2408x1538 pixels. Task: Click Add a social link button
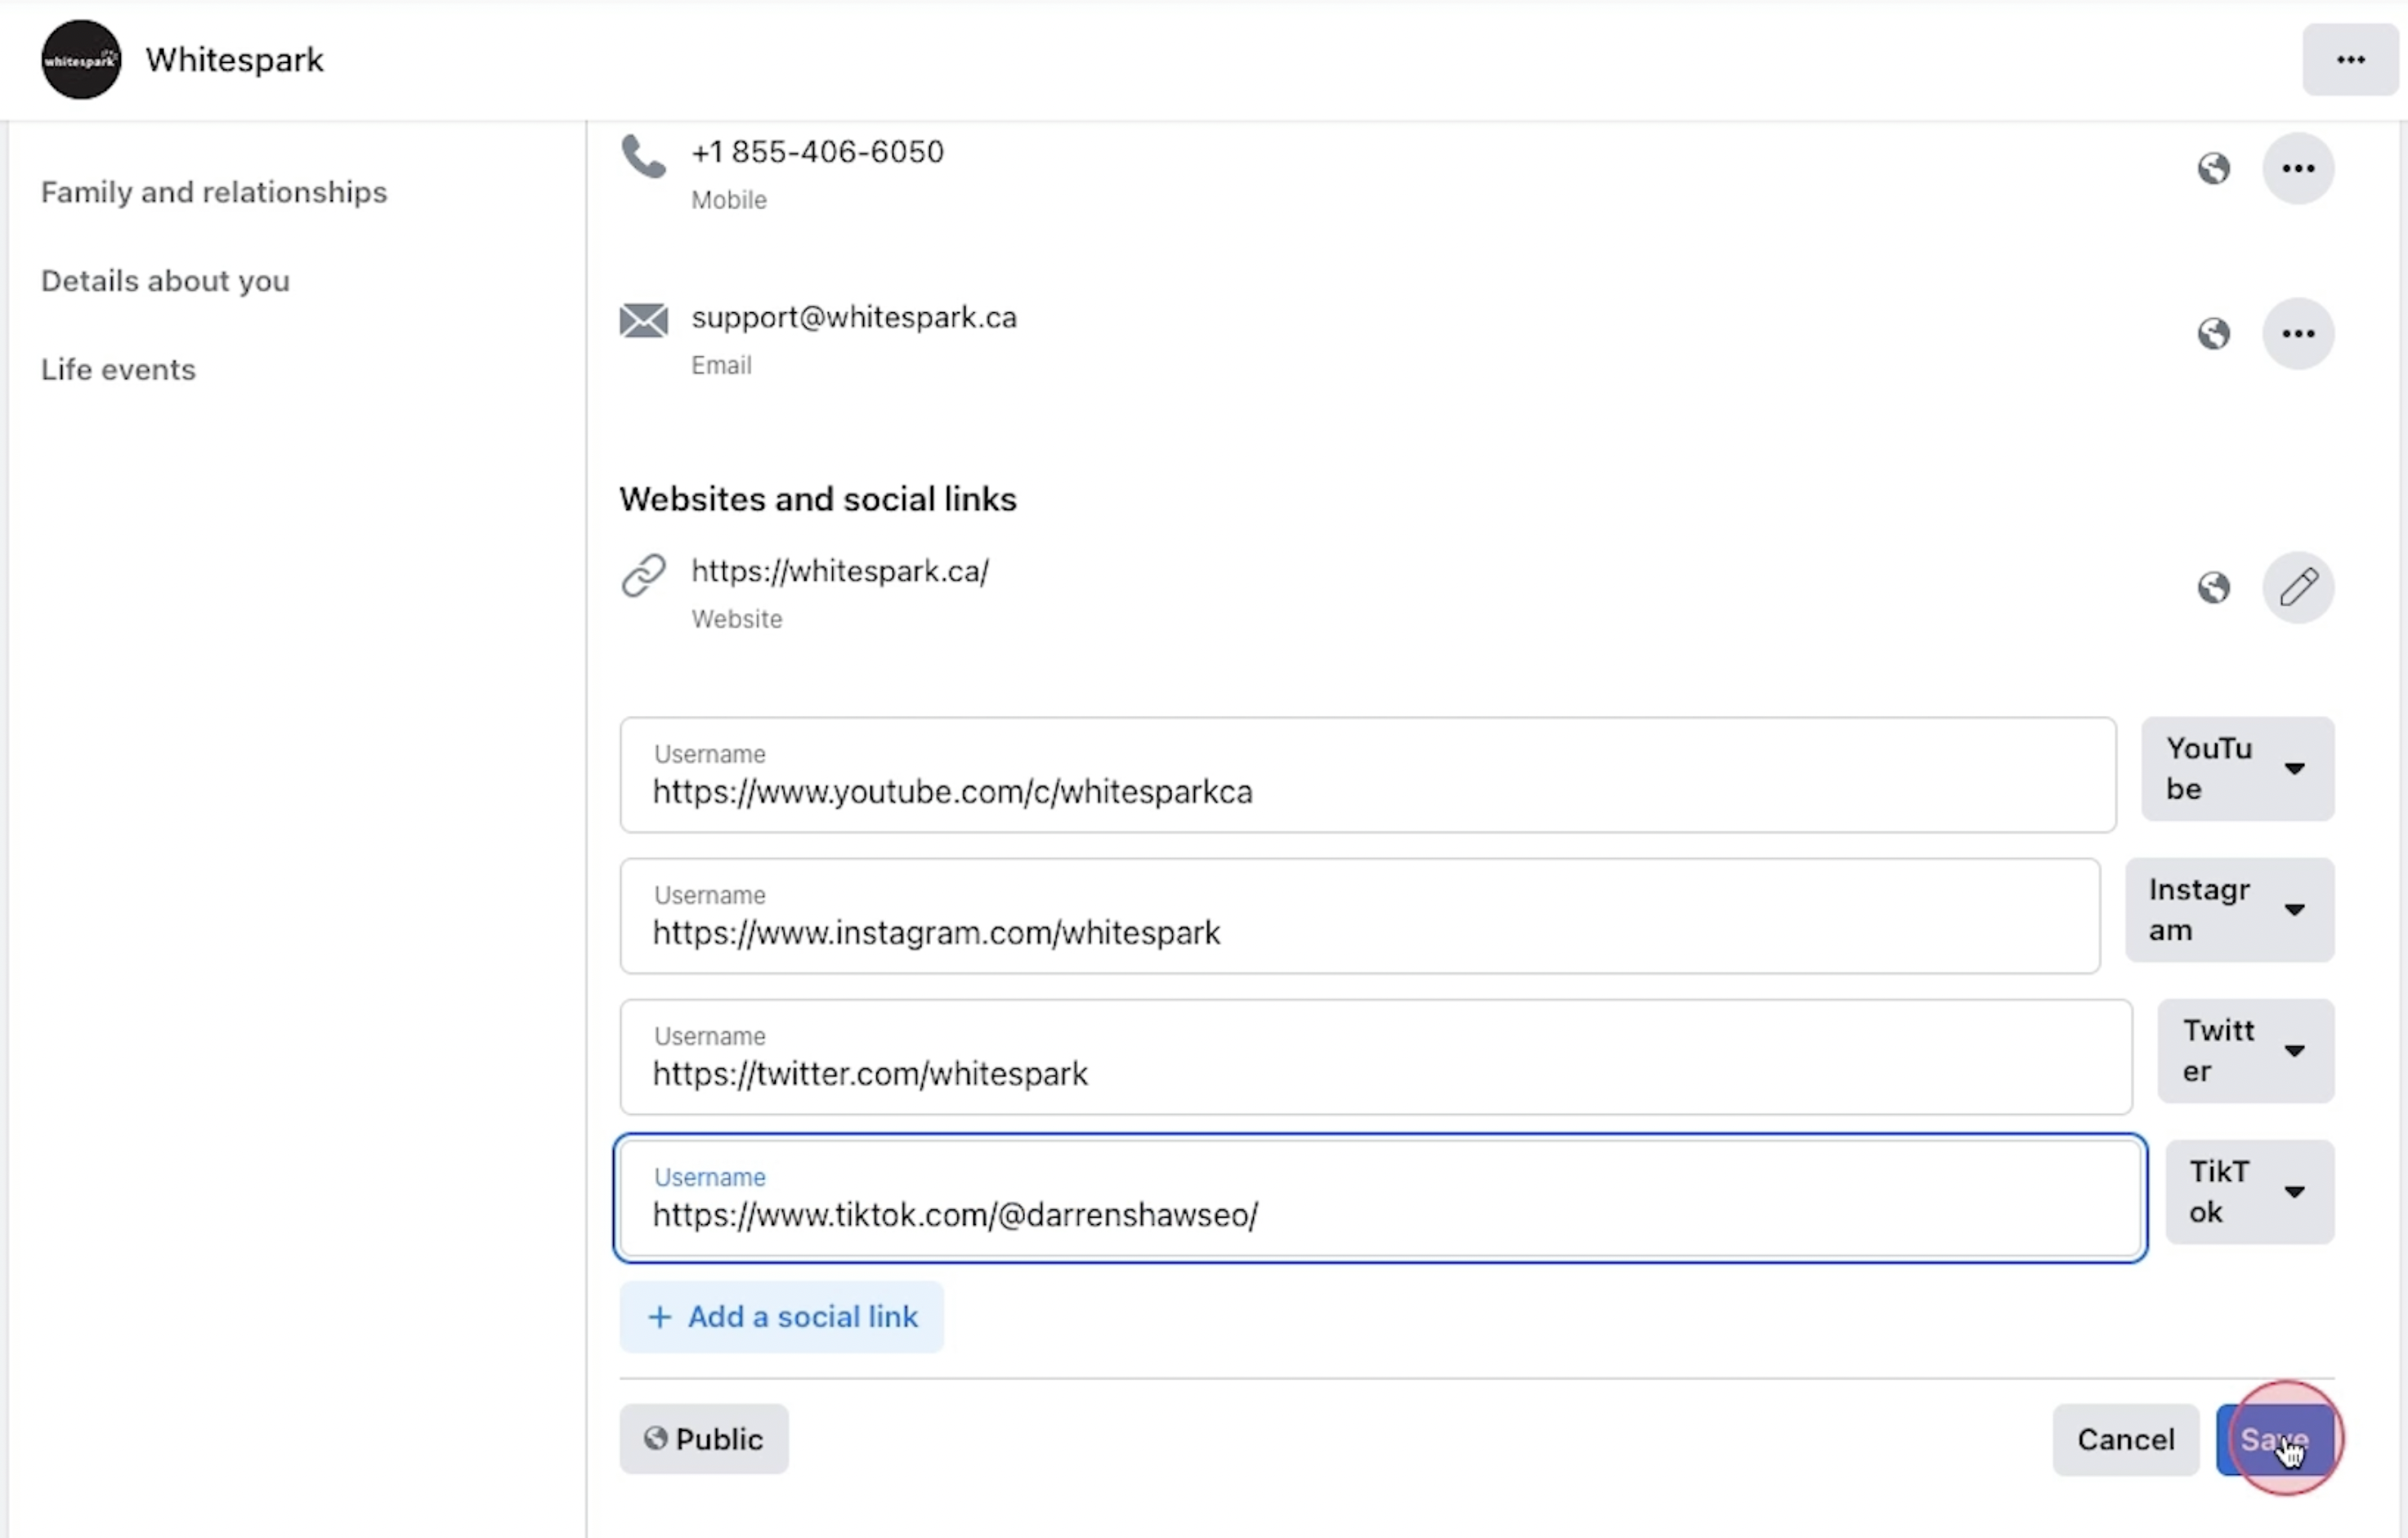coord(781,1317)
